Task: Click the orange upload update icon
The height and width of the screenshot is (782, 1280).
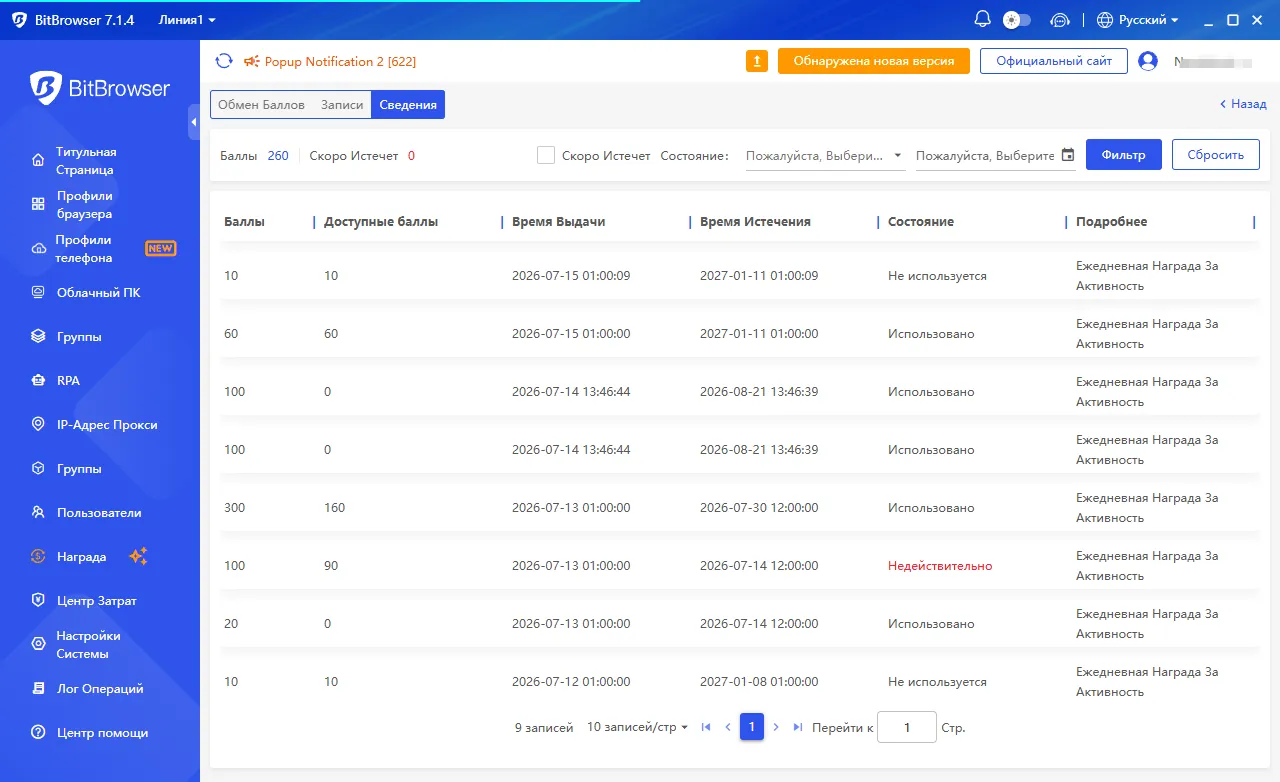Action: coord(757,61)
